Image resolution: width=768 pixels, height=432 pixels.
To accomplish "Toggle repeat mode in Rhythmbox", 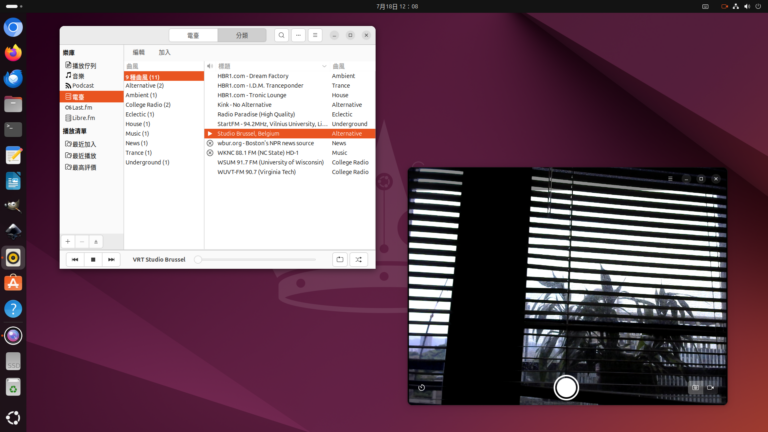I will (x=340, y=260).
